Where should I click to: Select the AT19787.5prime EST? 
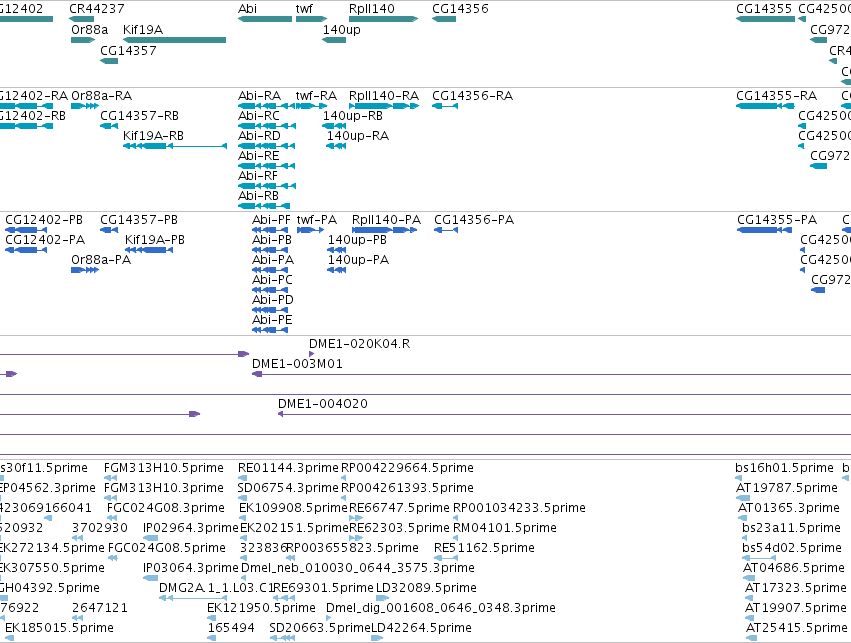(743, 498)
